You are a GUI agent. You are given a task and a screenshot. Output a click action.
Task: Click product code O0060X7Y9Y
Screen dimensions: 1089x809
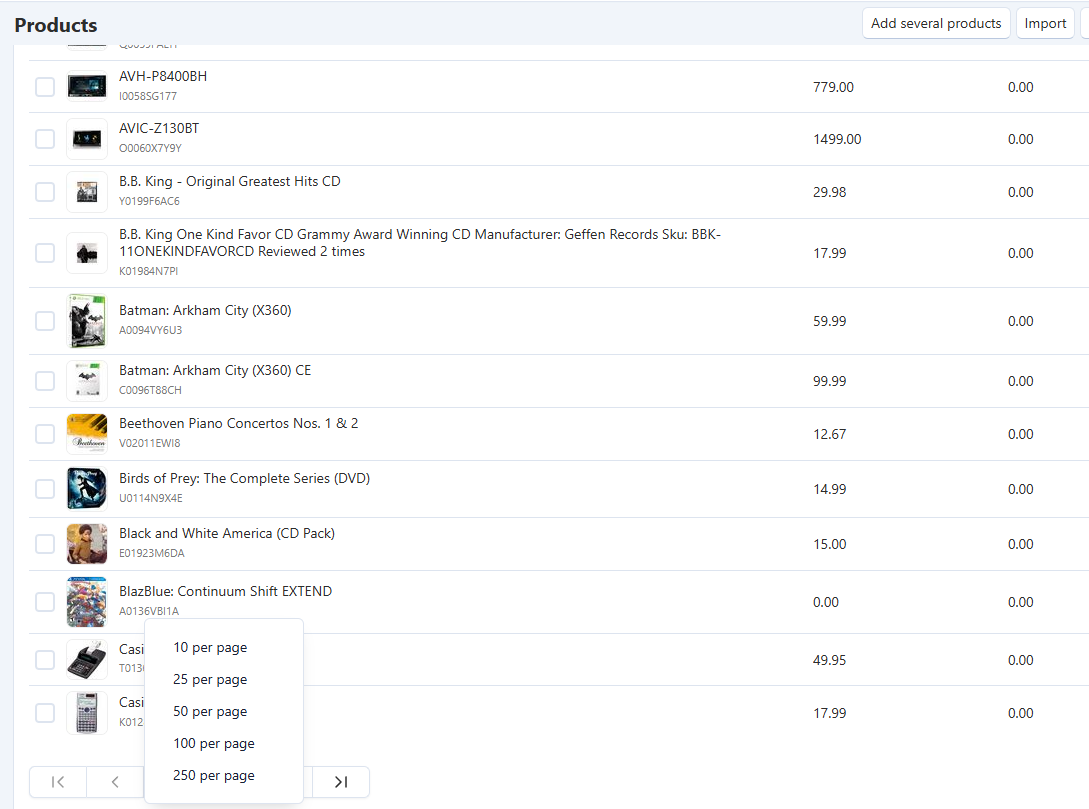(x=150, y=148)
